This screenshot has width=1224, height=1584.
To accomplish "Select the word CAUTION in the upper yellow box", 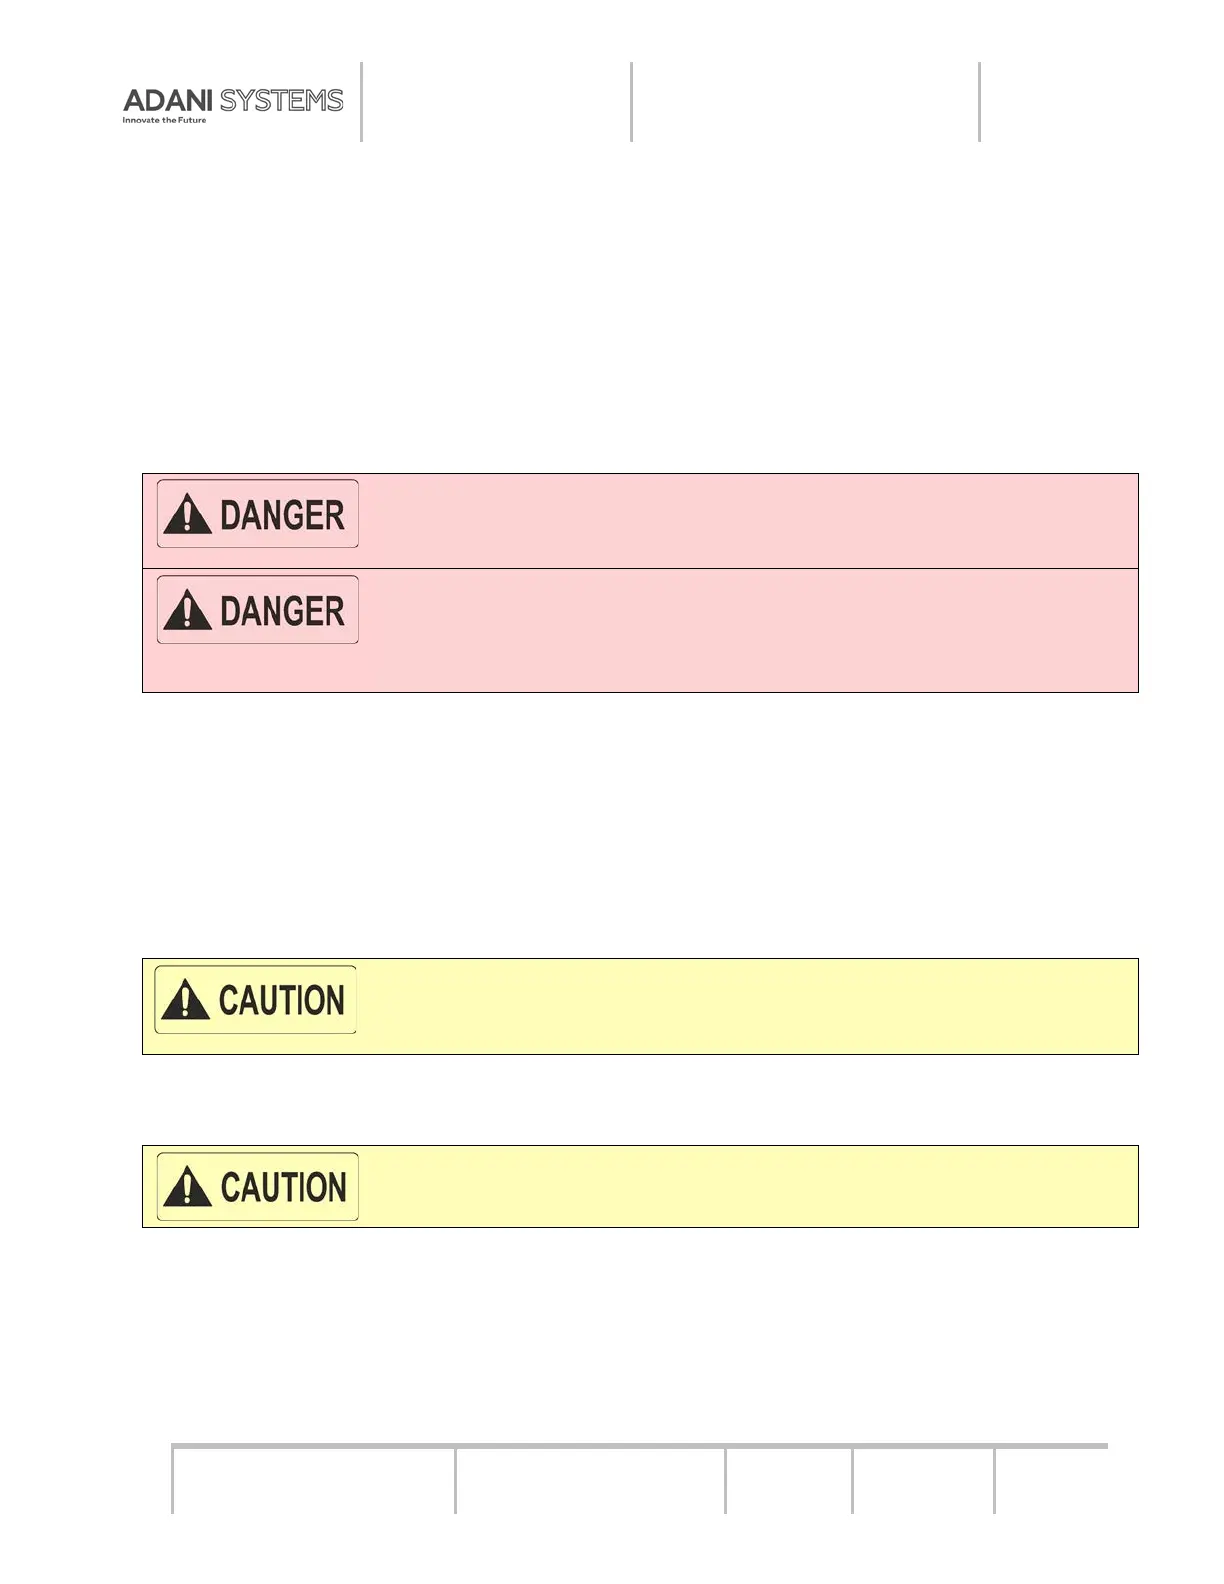I will (281, 1000).
